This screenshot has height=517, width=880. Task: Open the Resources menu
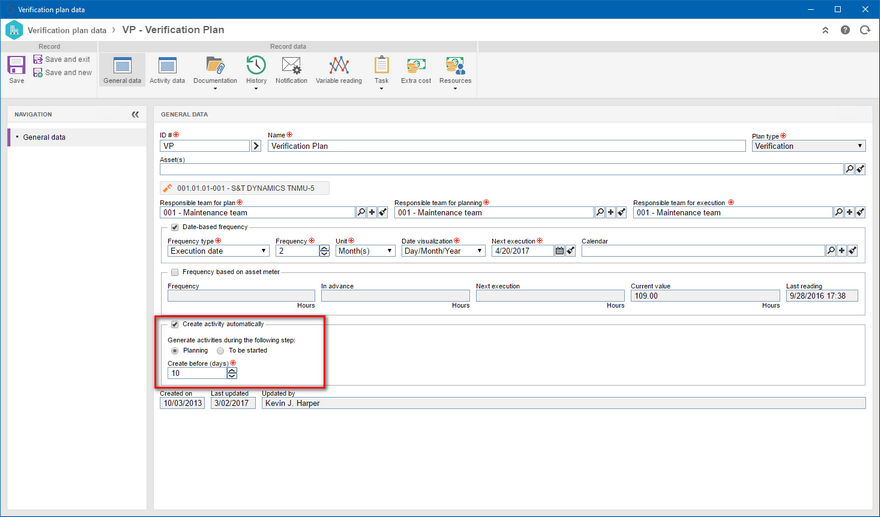pos(455,72)
